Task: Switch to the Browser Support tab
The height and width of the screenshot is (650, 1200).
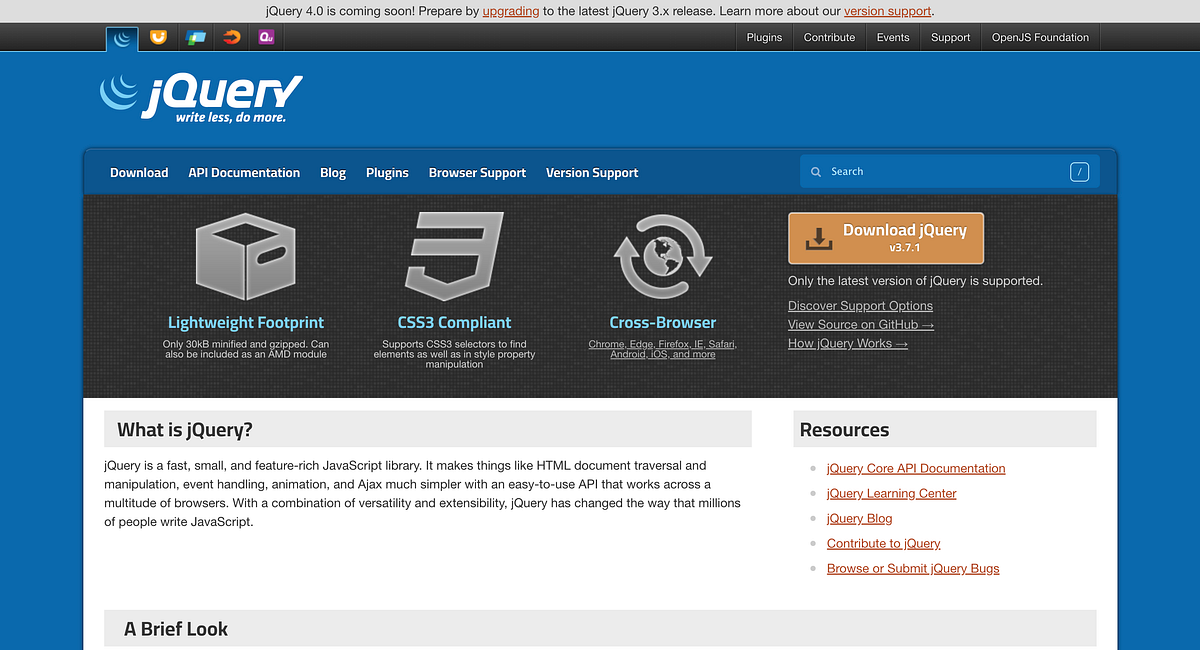Action: coord(477,172)
